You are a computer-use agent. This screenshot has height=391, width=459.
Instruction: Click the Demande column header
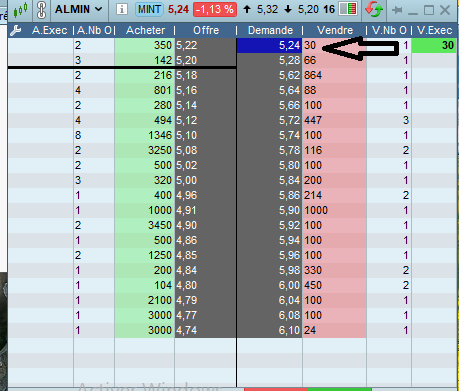click(270, 31)
